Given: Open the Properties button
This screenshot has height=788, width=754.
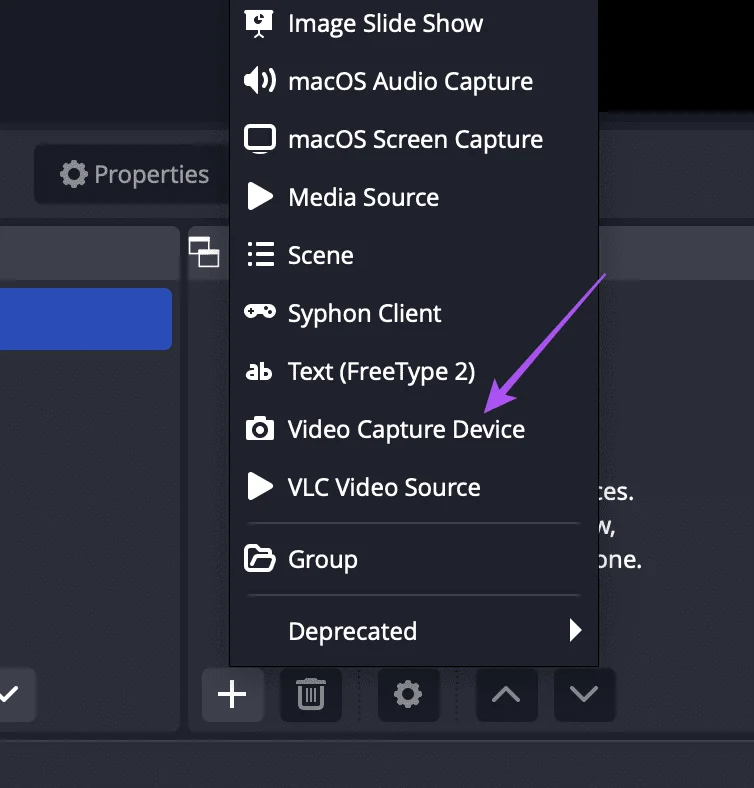Looking at the screenshot, I should pyautogui.click(x=132, y=174).
